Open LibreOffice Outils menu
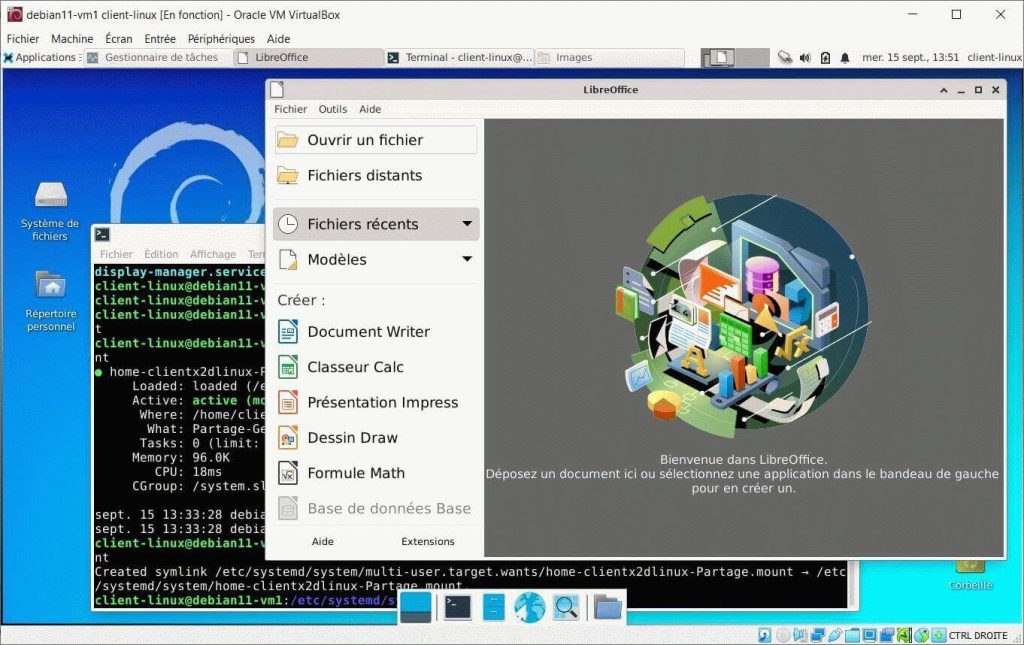1024x645 pixels. click(332, 109)
